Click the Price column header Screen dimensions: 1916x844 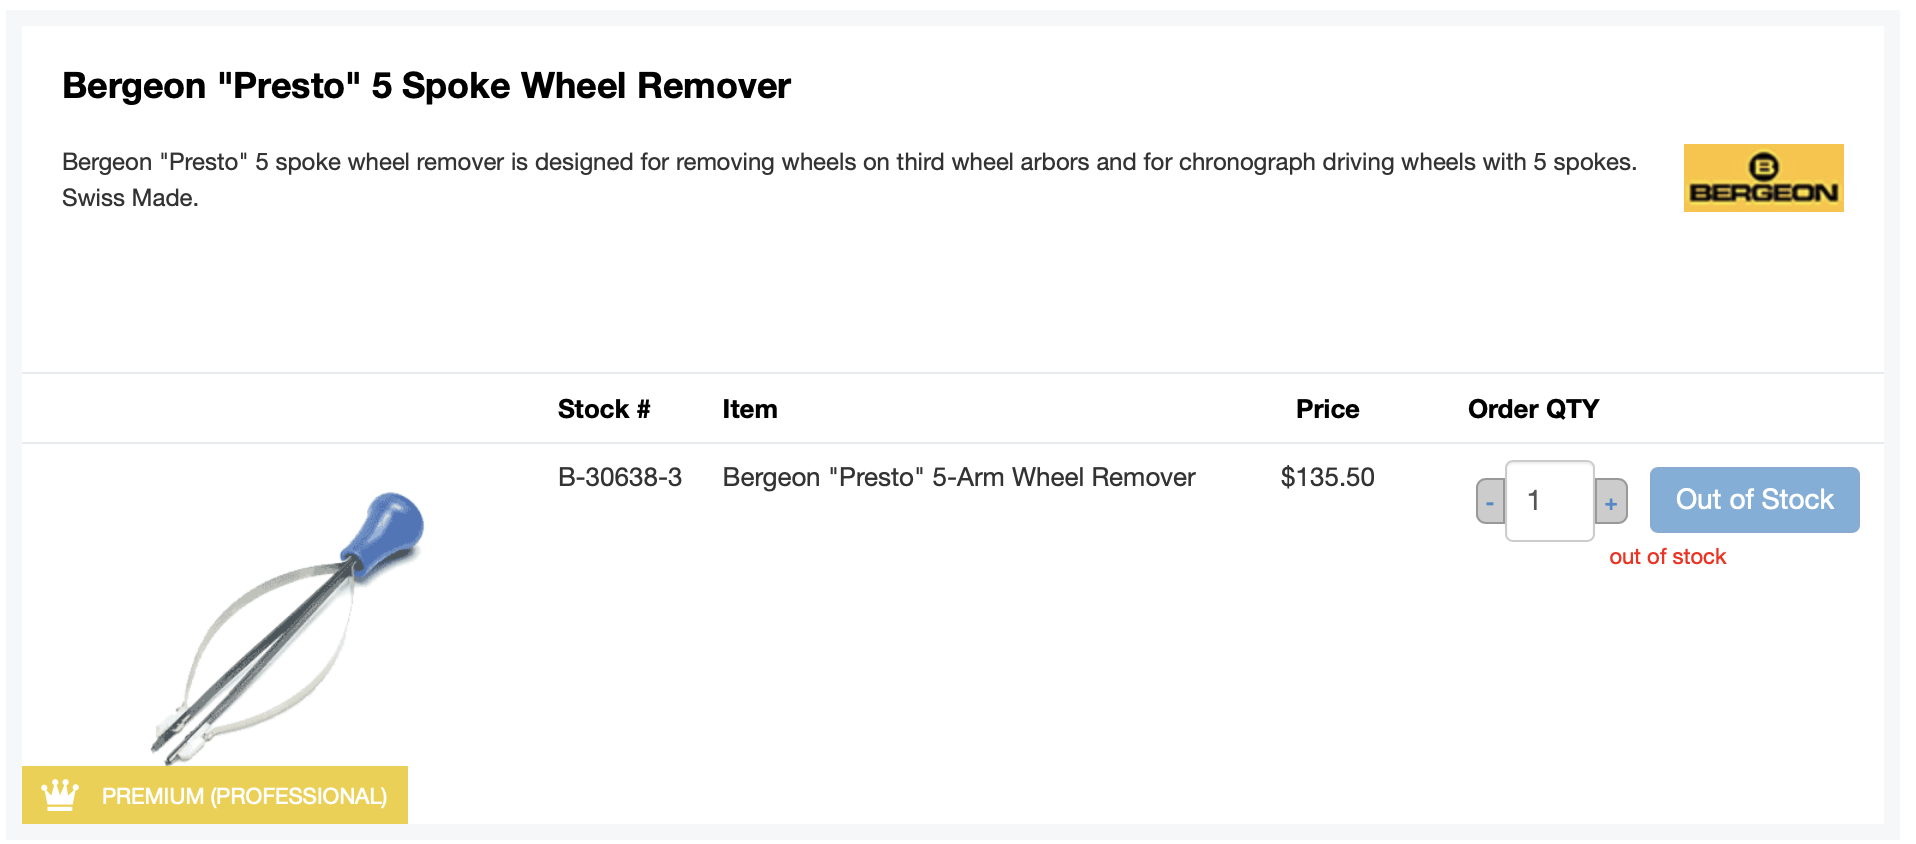tap(1327, 409)
